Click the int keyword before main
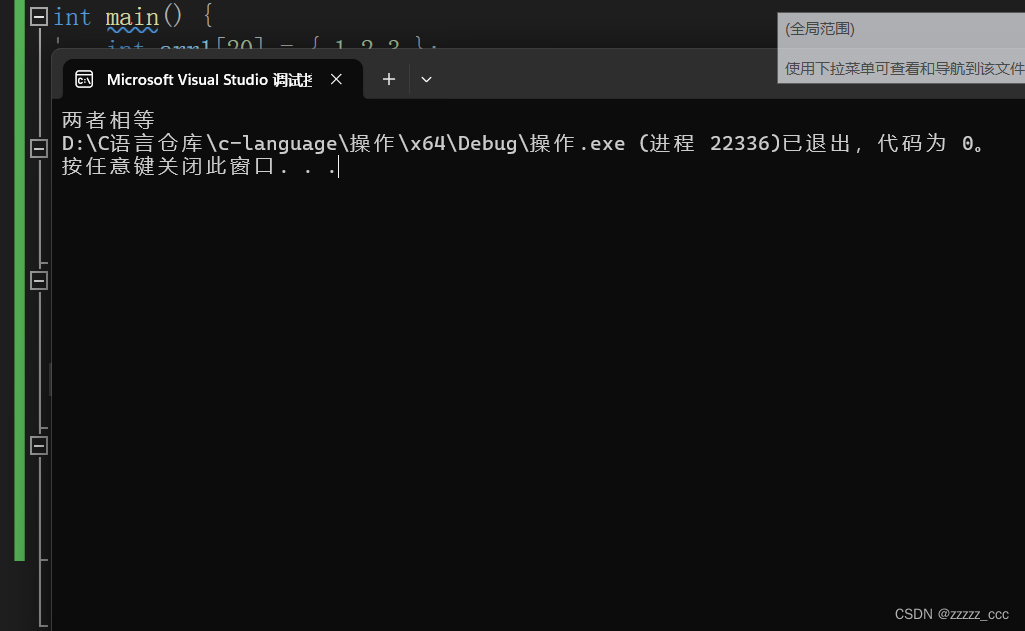1025x631 pixels. [x=72, y=17]
